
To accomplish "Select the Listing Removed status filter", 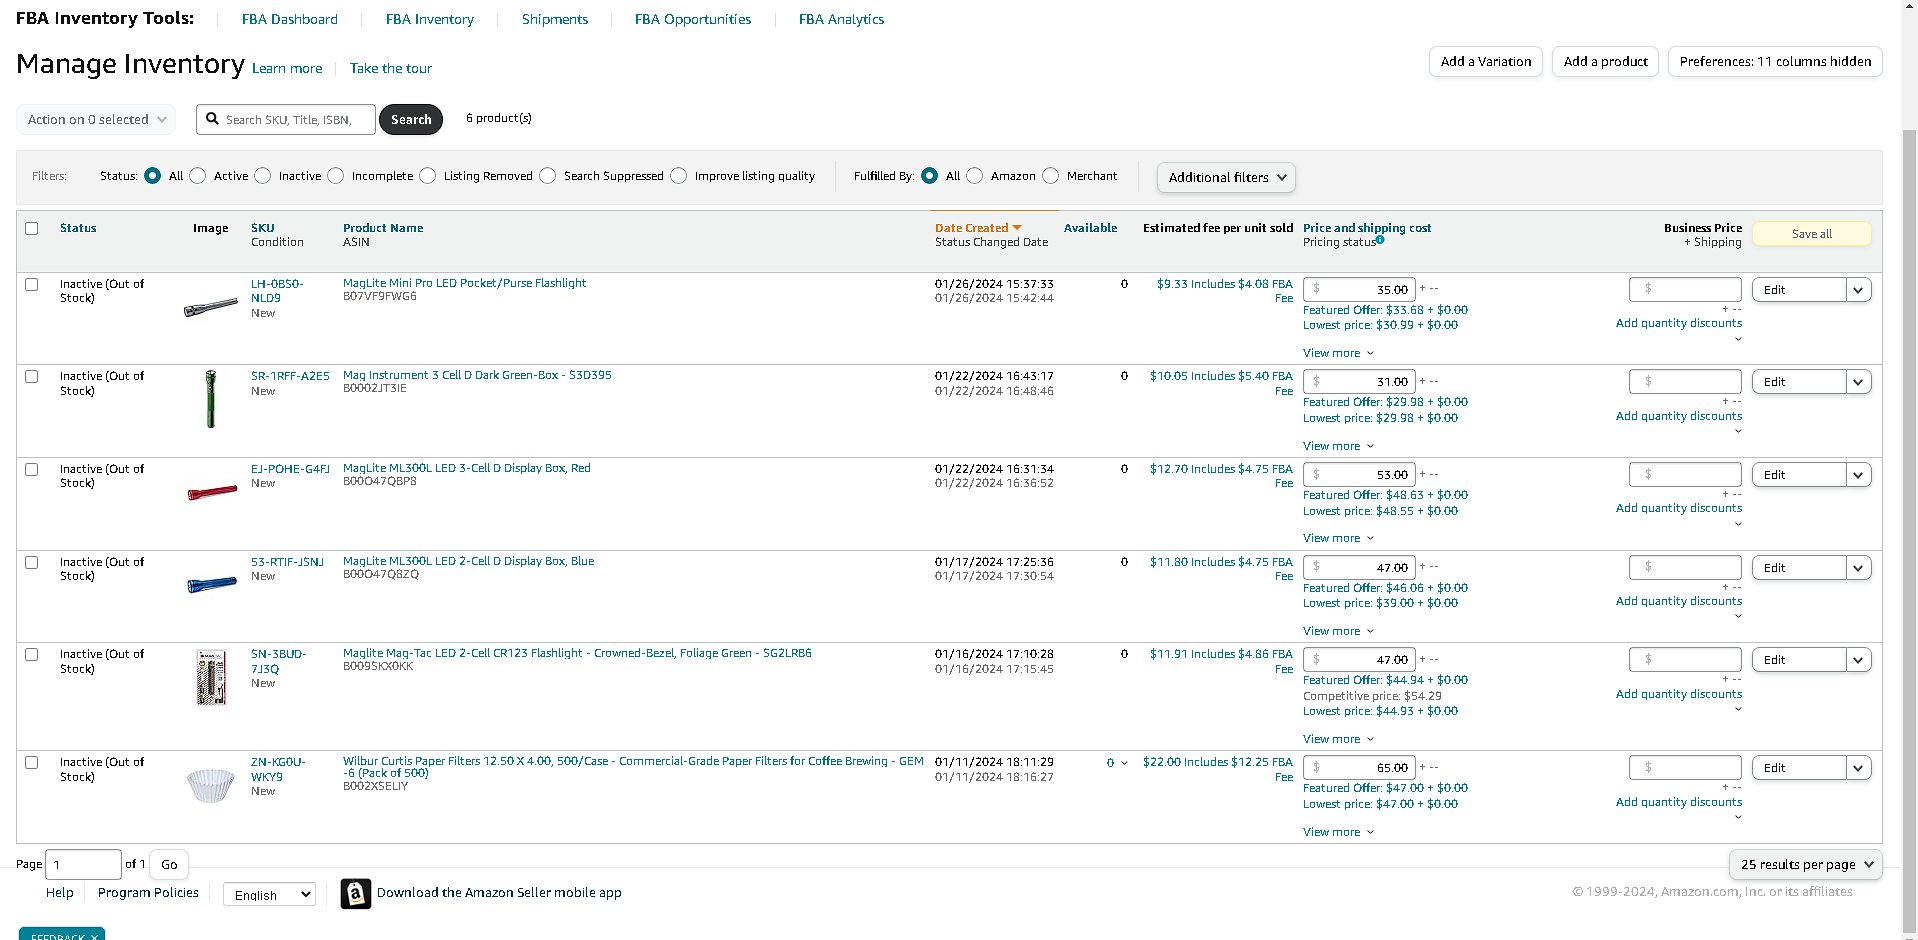I will coord(428,176).
